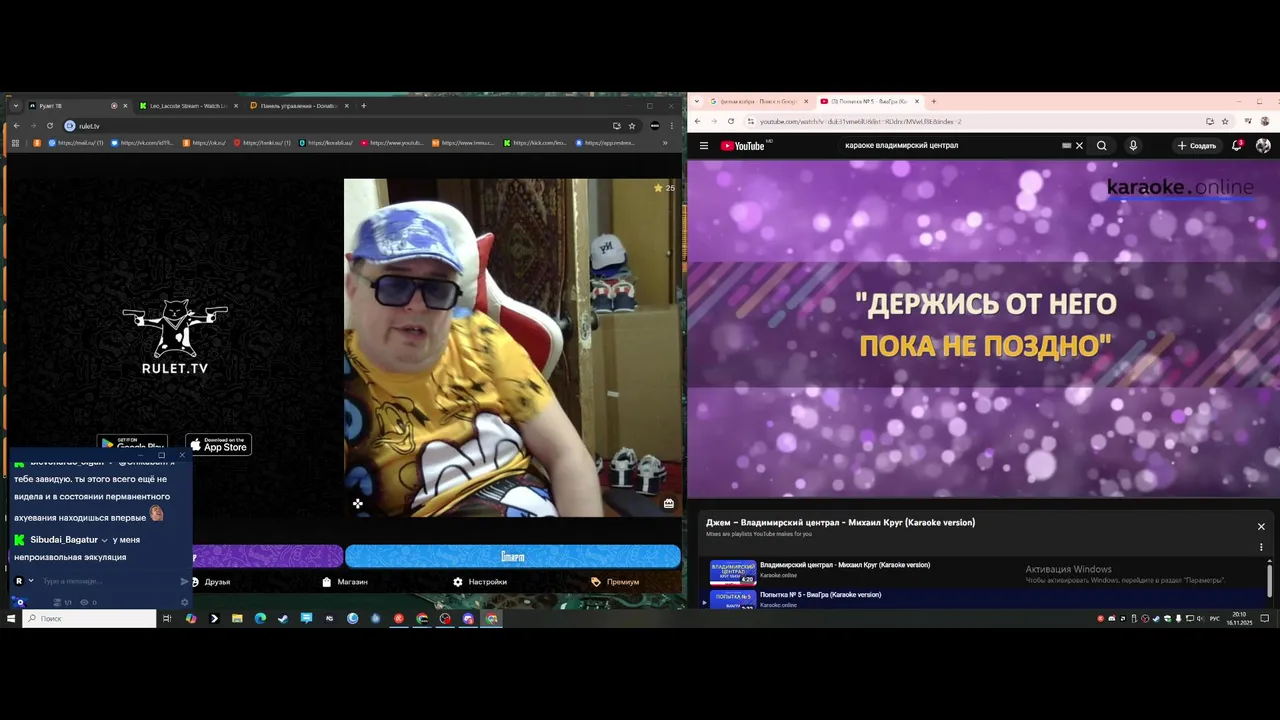Bookmark the YouTube page with star
This screenshot has height=720, width=1280.
click(x=1225, y=122)
